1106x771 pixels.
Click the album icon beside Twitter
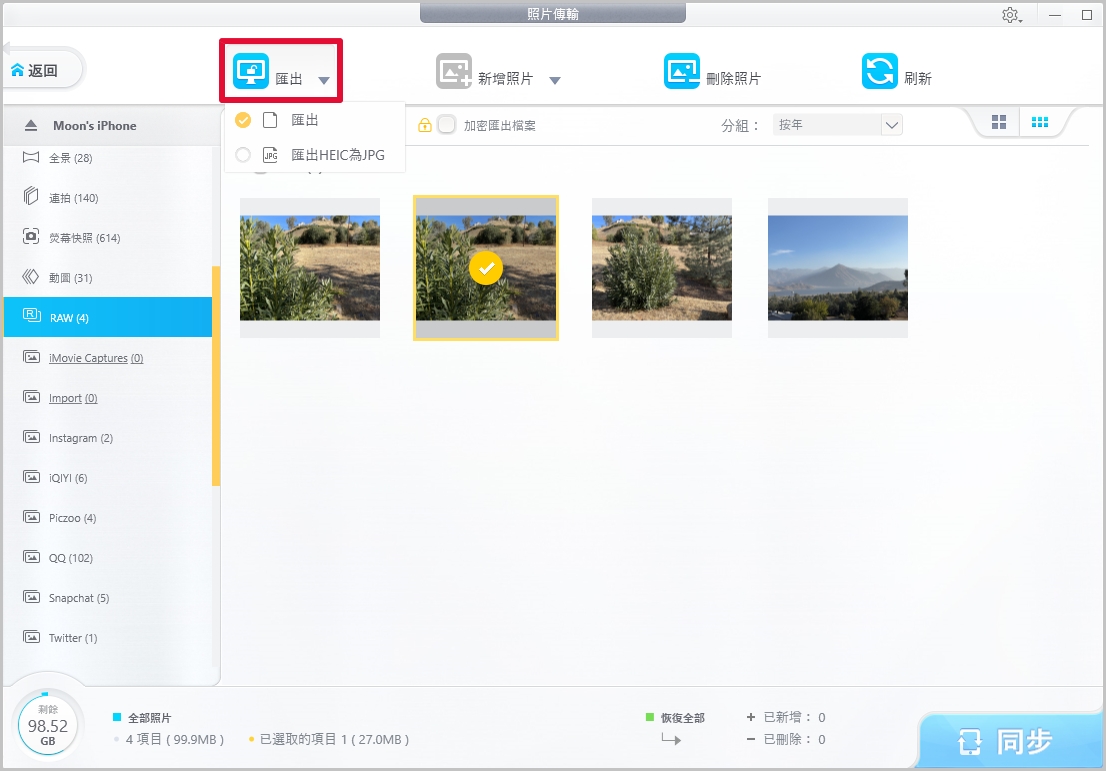pyautogui.click(x=32, y=637)
